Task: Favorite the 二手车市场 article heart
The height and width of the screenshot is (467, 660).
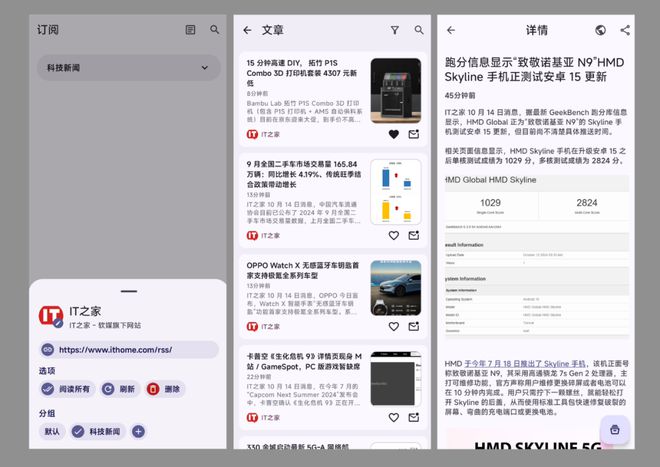Action: pos(394,235)
